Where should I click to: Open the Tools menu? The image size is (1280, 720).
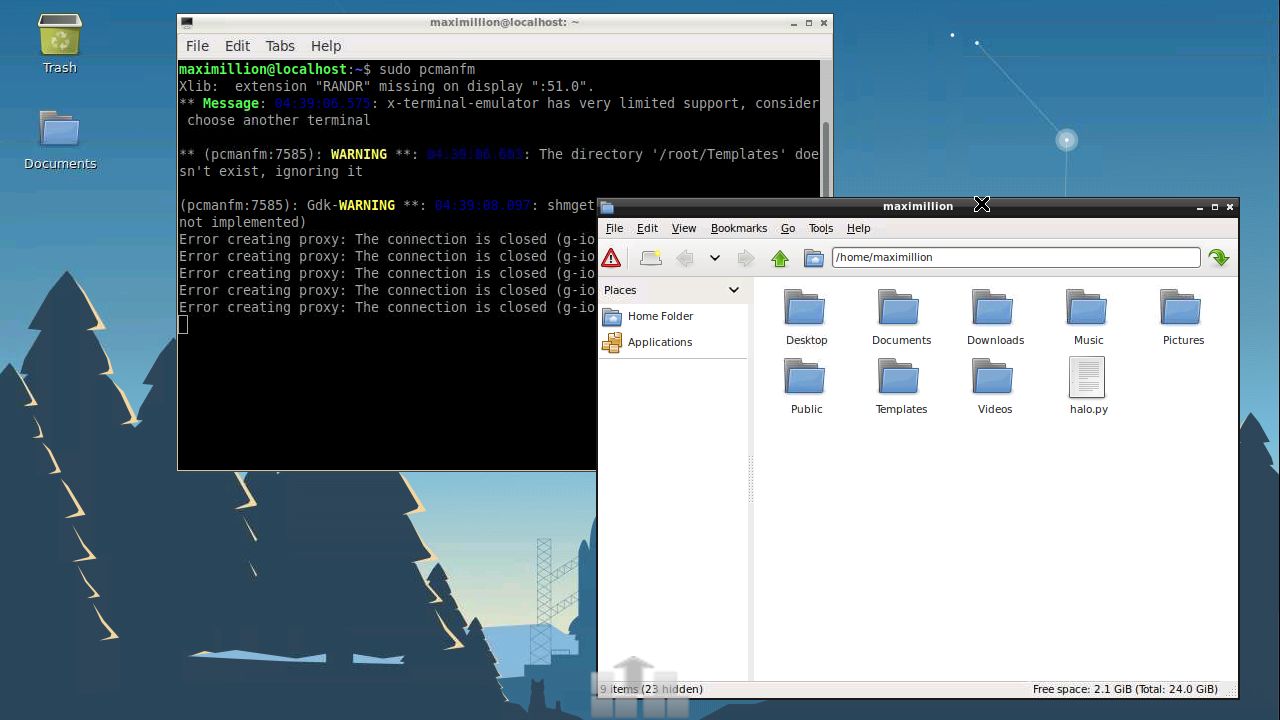click(x=820, y=228)
